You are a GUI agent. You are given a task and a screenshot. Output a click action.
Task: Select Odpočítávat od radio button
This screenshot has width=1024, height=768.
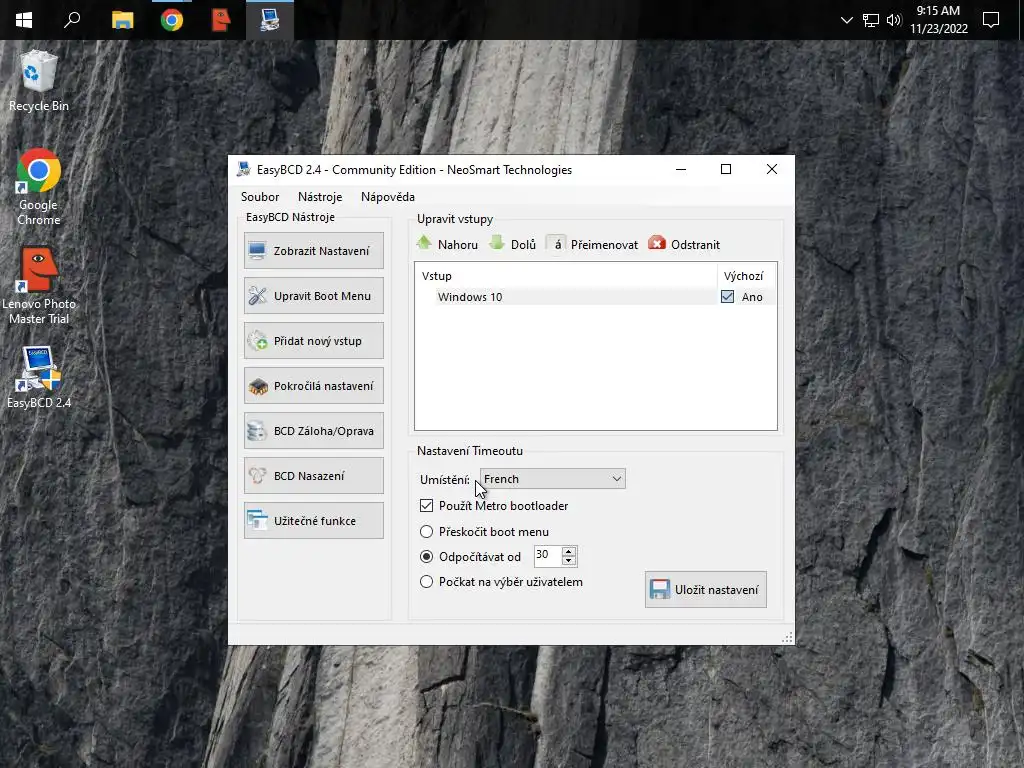point(426,556)
